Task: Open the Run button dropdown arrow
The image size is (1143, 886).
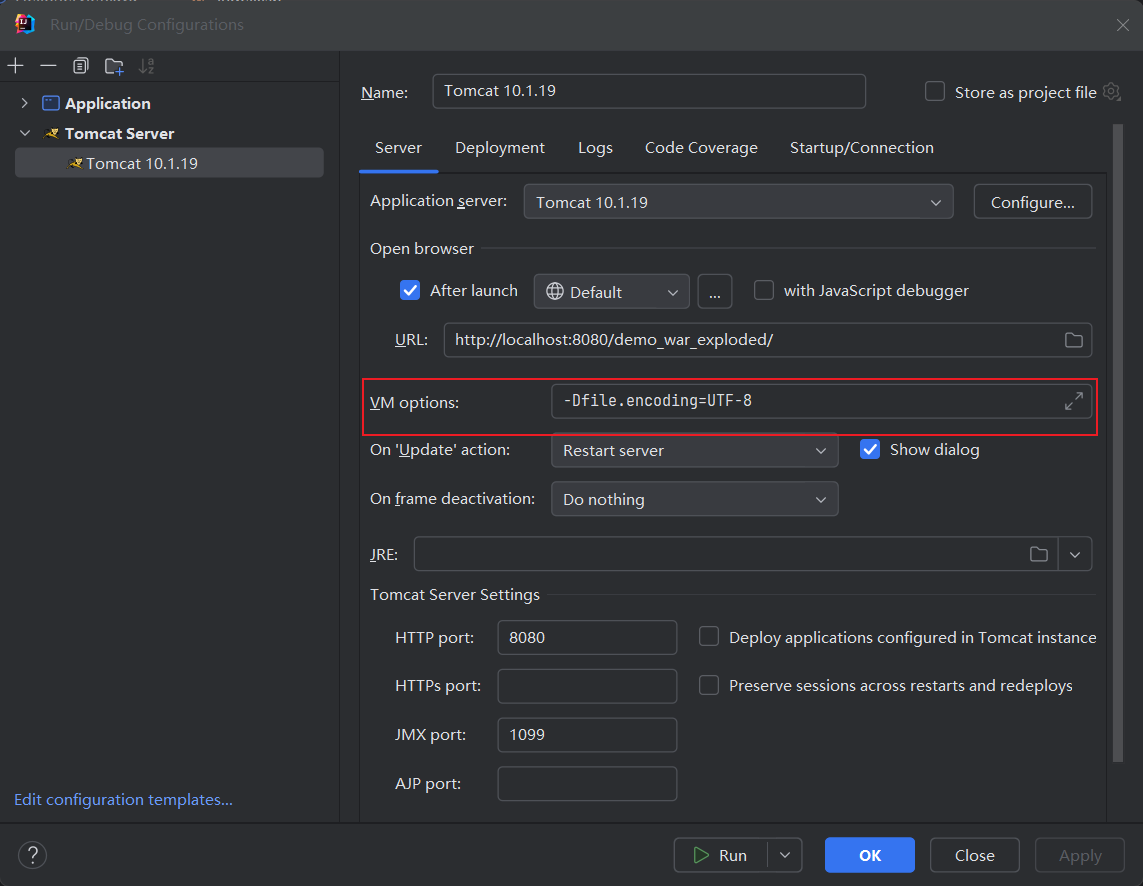Action: 785,855
